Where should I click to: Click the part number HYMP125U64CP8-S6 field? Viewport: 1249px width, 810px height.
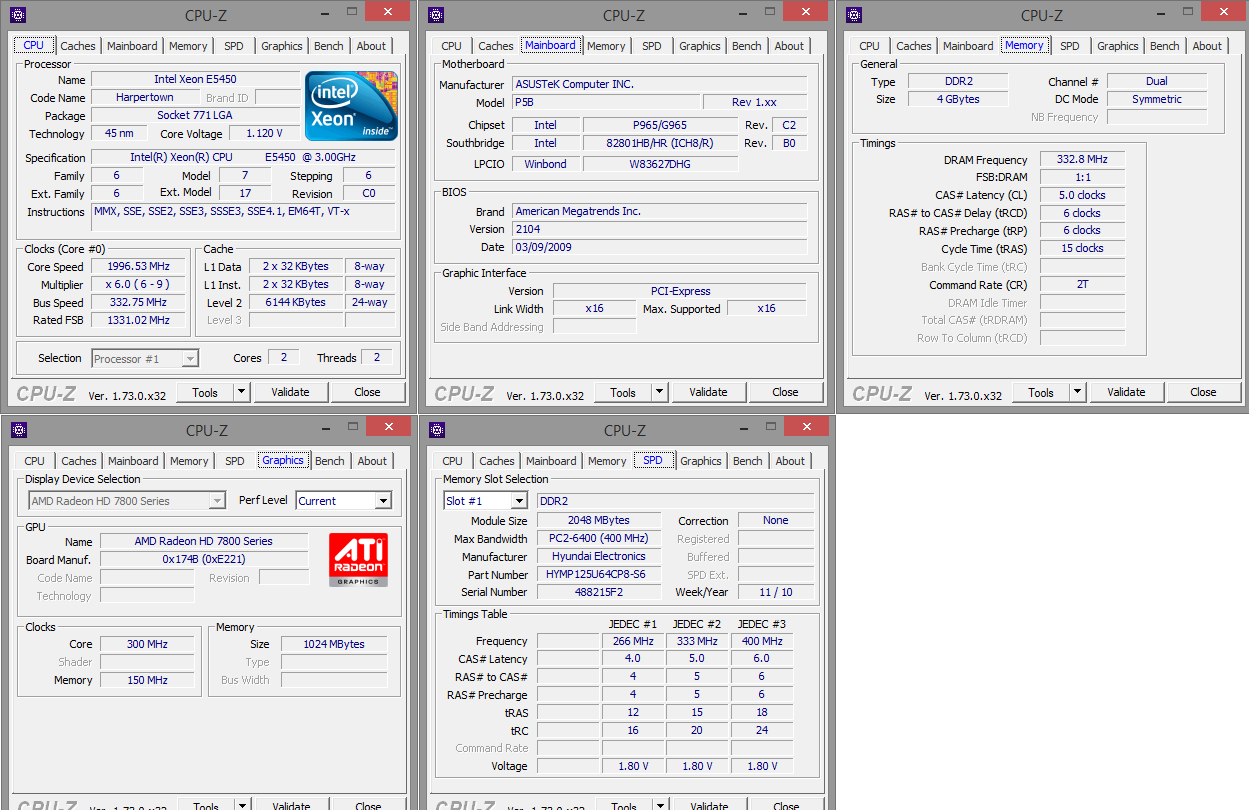[x=599, y=574]
